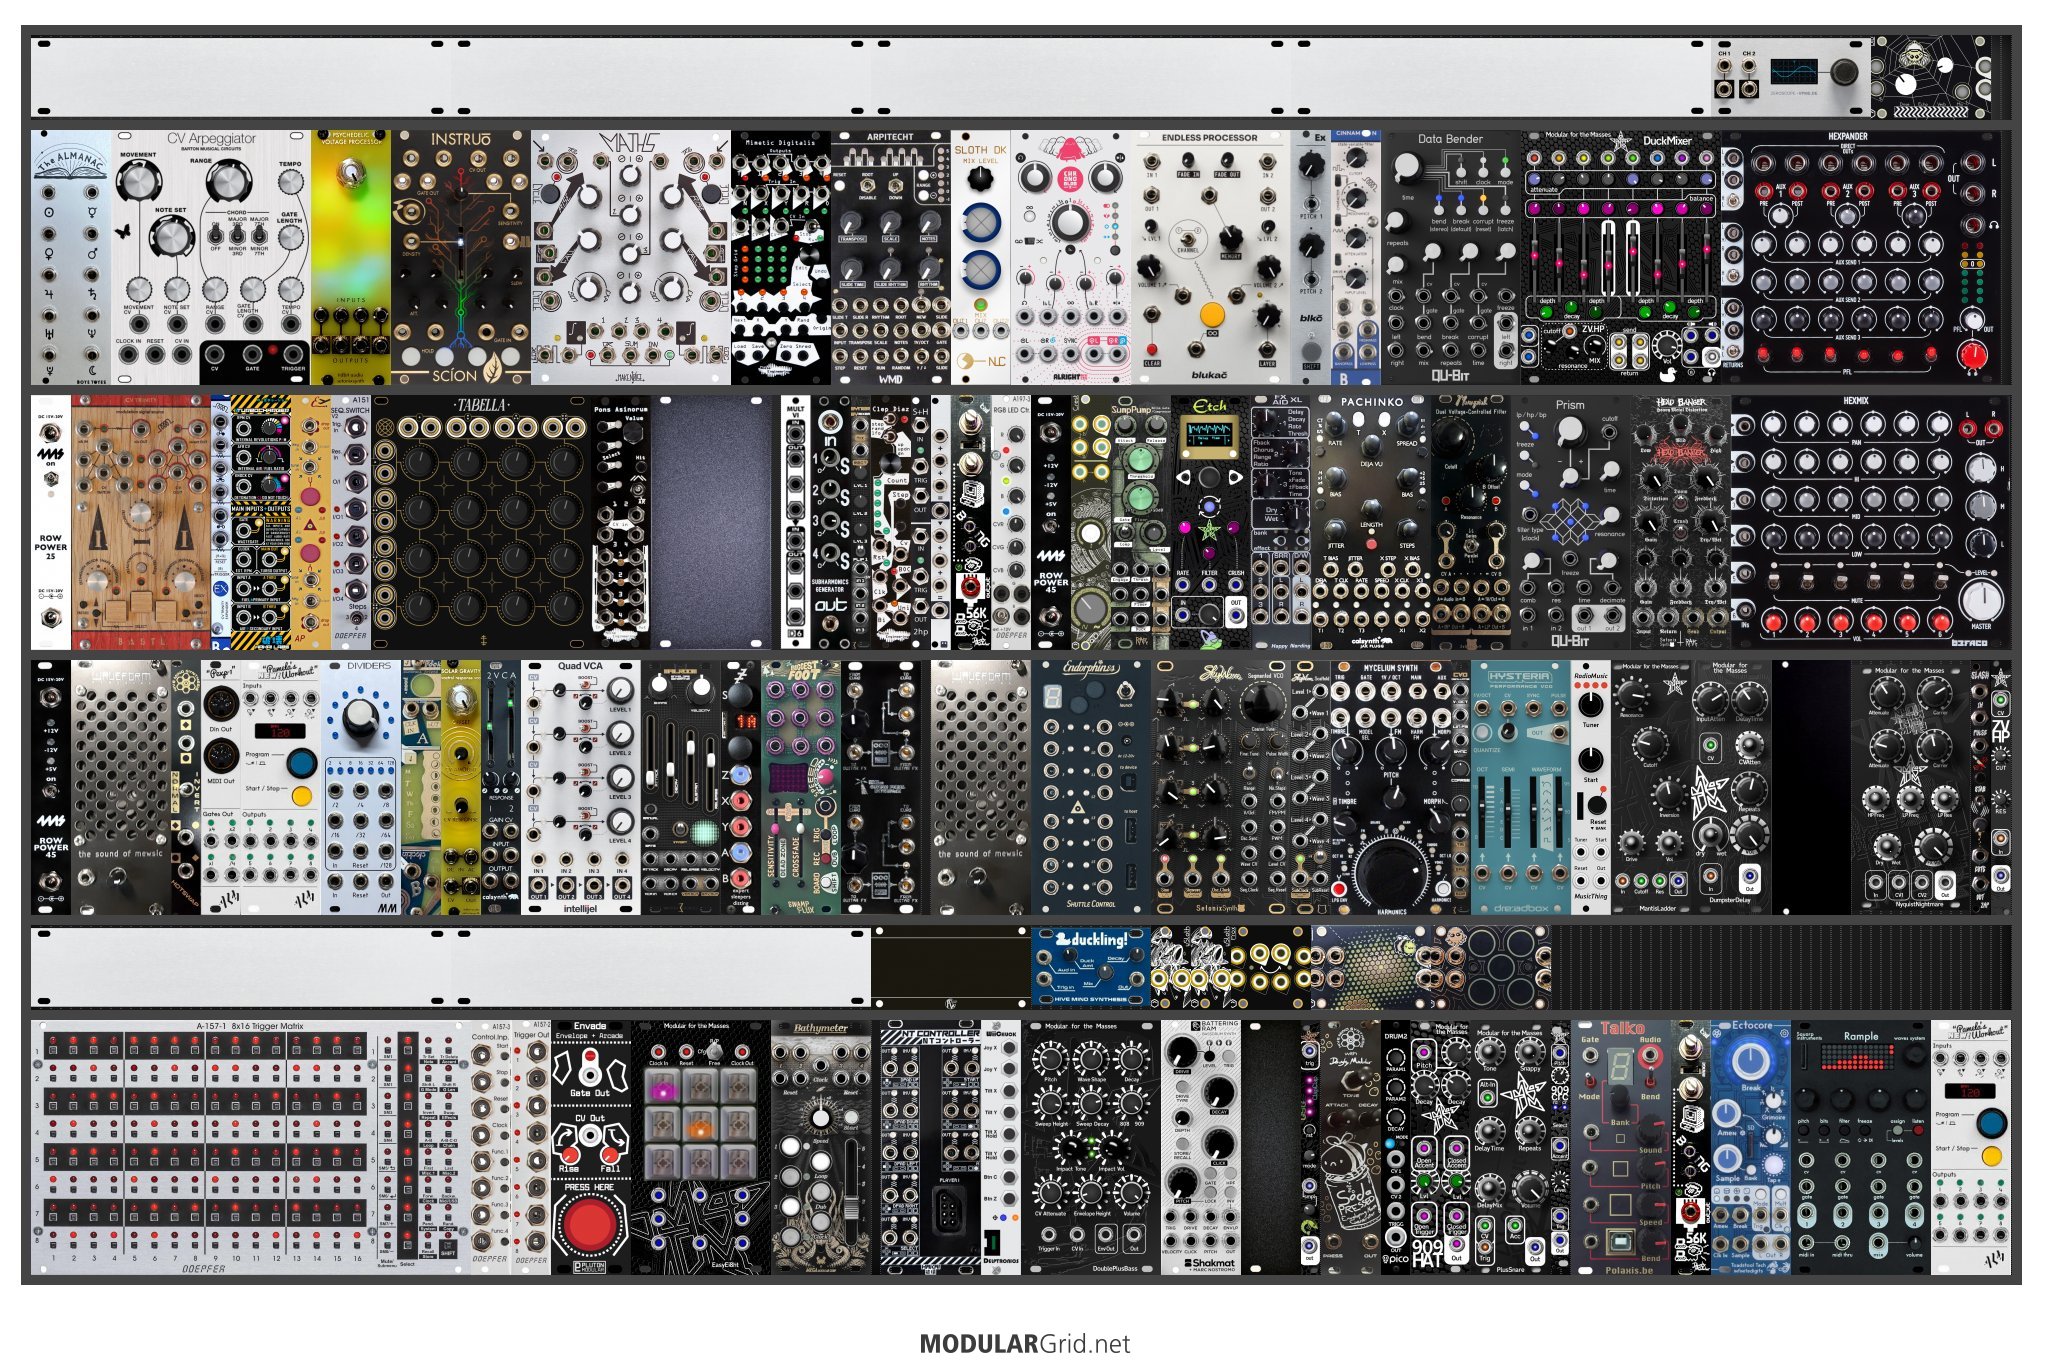
Task: Click the large red knob on Hexpander
Action: (1972, 355)
